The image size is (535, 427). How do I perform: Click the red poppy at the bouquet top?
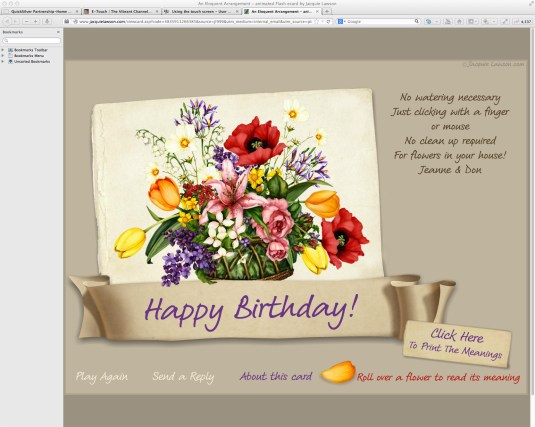(x=254, y=142)
